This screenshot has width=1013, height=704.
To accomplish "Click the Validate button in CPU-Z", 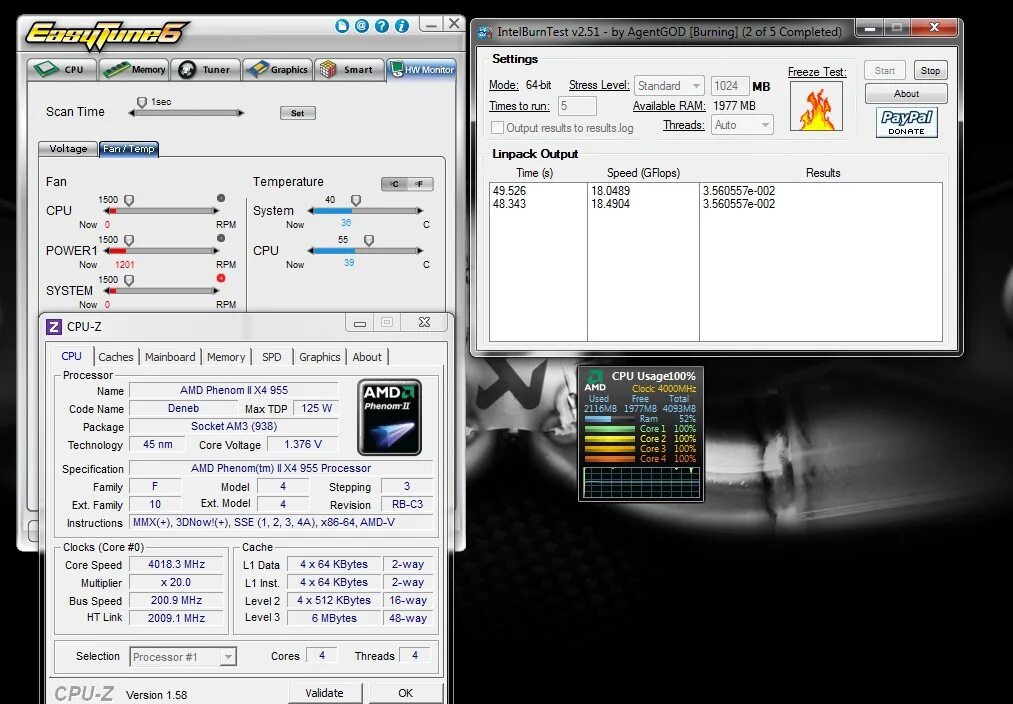I will click(324, 693).
